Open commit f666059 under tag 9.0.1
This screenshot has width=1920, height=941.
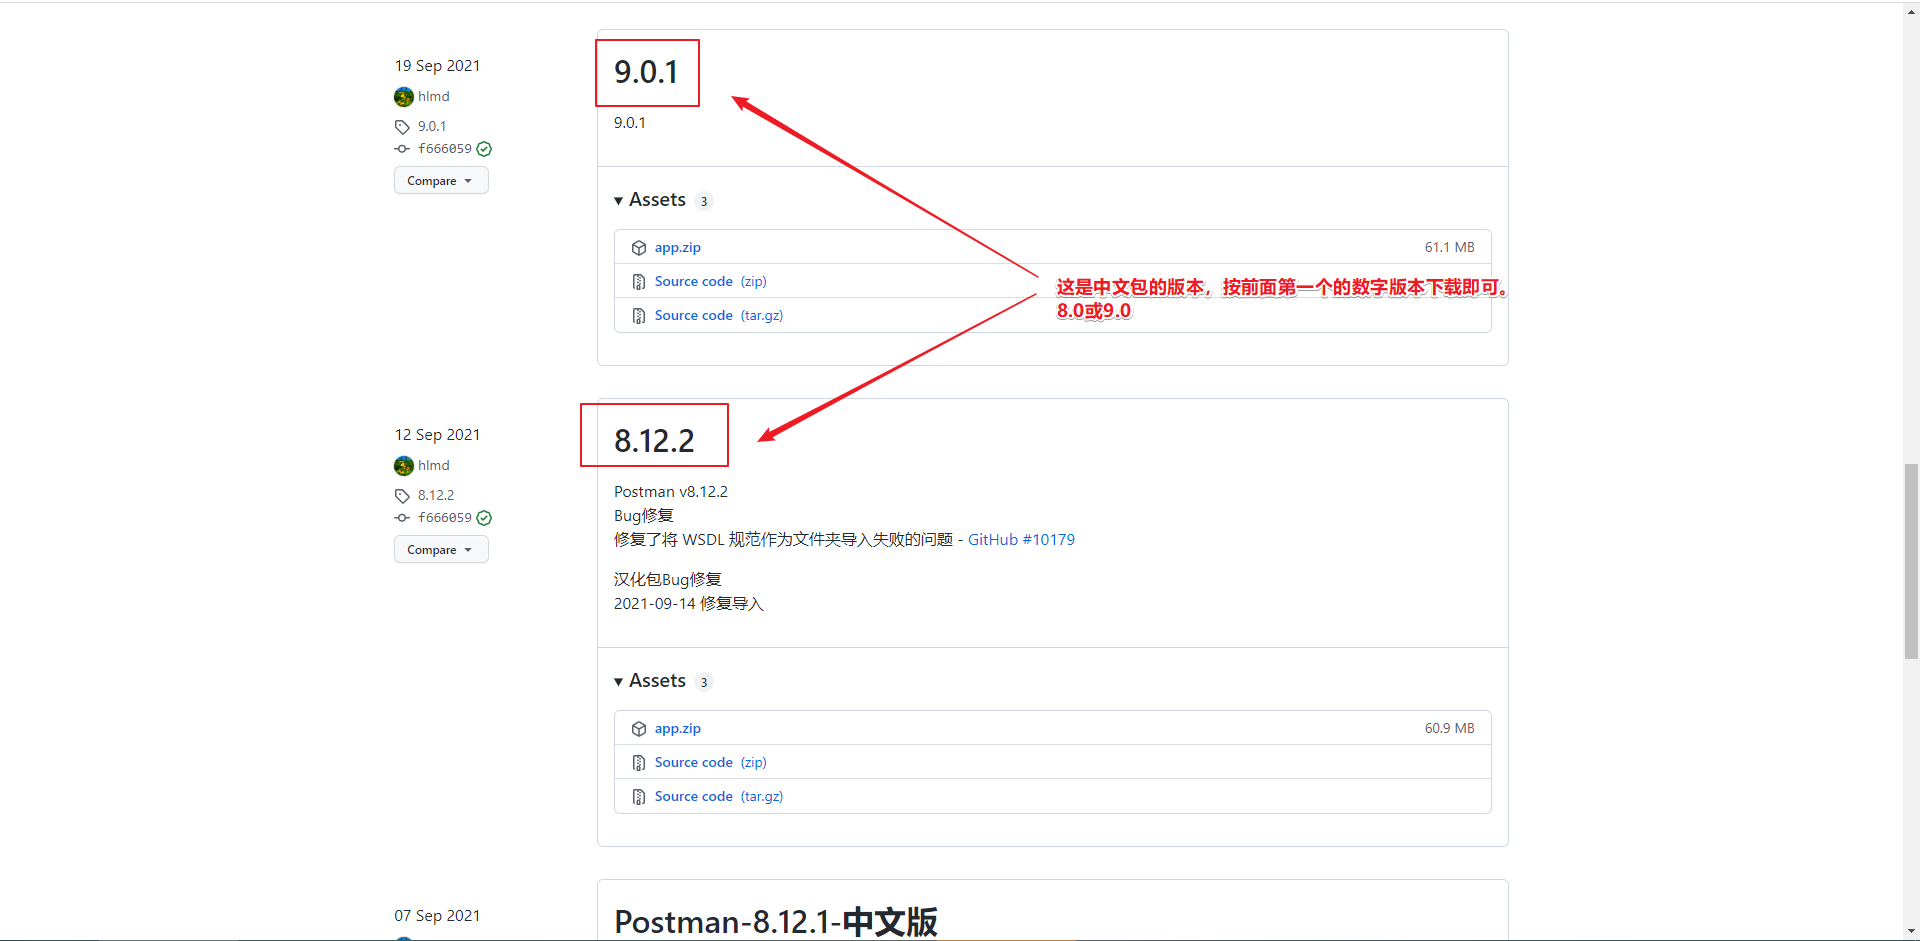click(445, 149)
